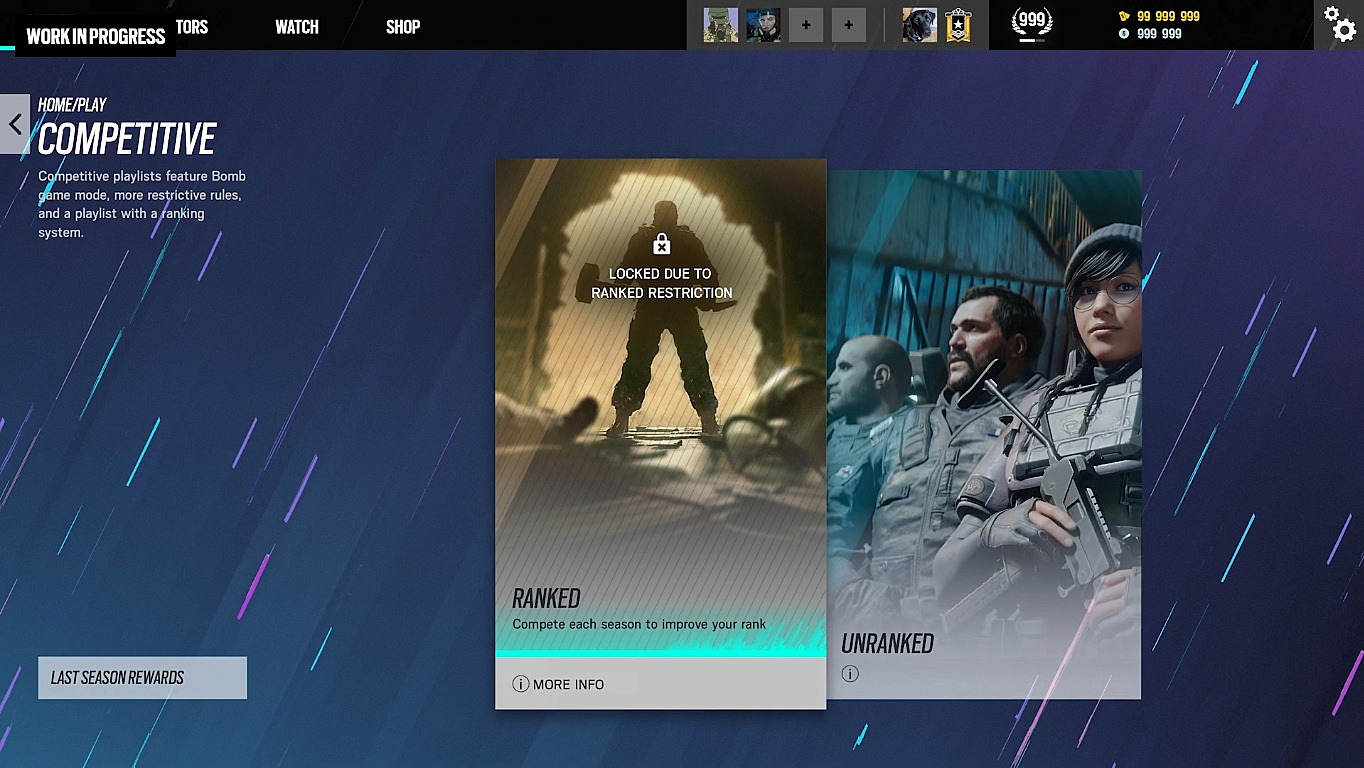Select the second squad member avatar

(763, 25)
